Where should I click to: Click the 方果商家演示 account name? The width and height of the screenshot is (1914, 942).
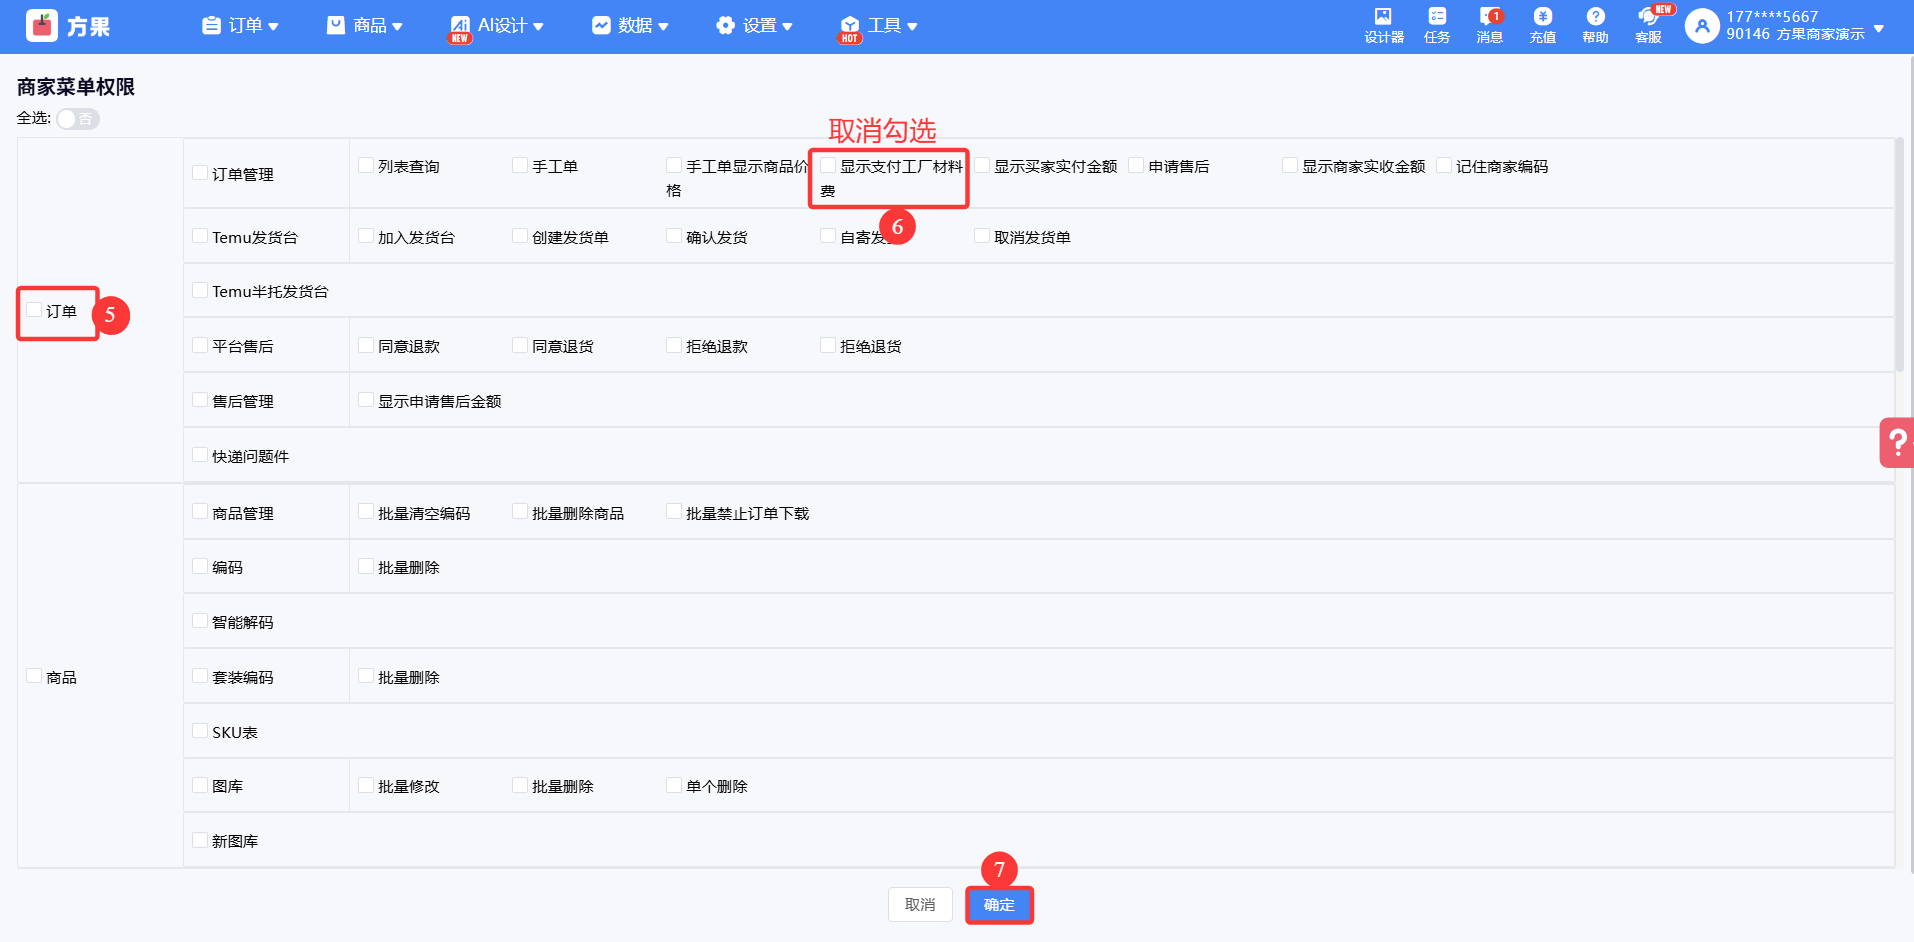pyautogui.click(x=1820, y=34)
